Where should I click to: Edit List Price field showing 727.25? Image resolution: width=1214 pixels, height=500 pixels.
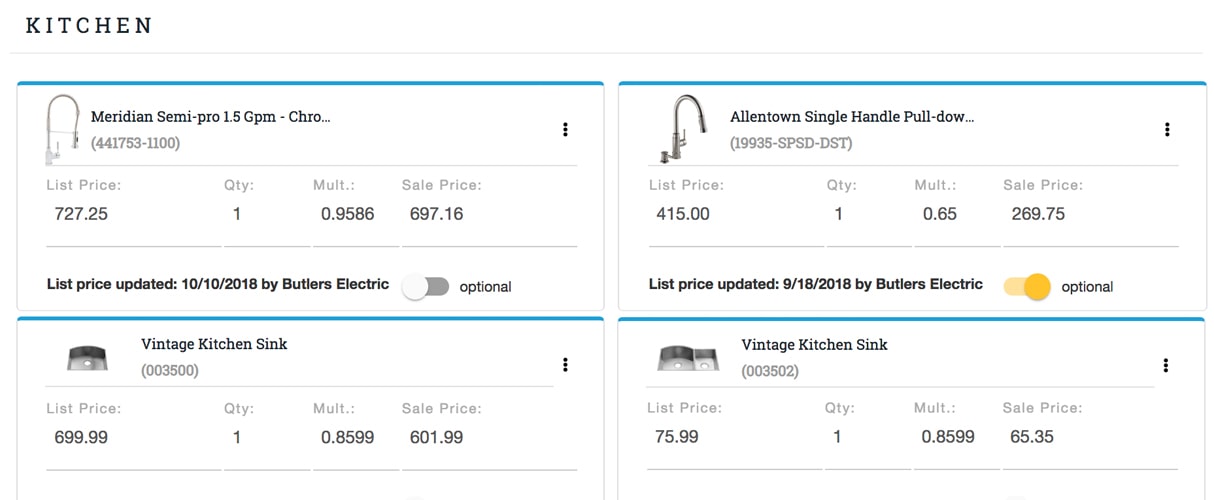[x=133, y=215]
